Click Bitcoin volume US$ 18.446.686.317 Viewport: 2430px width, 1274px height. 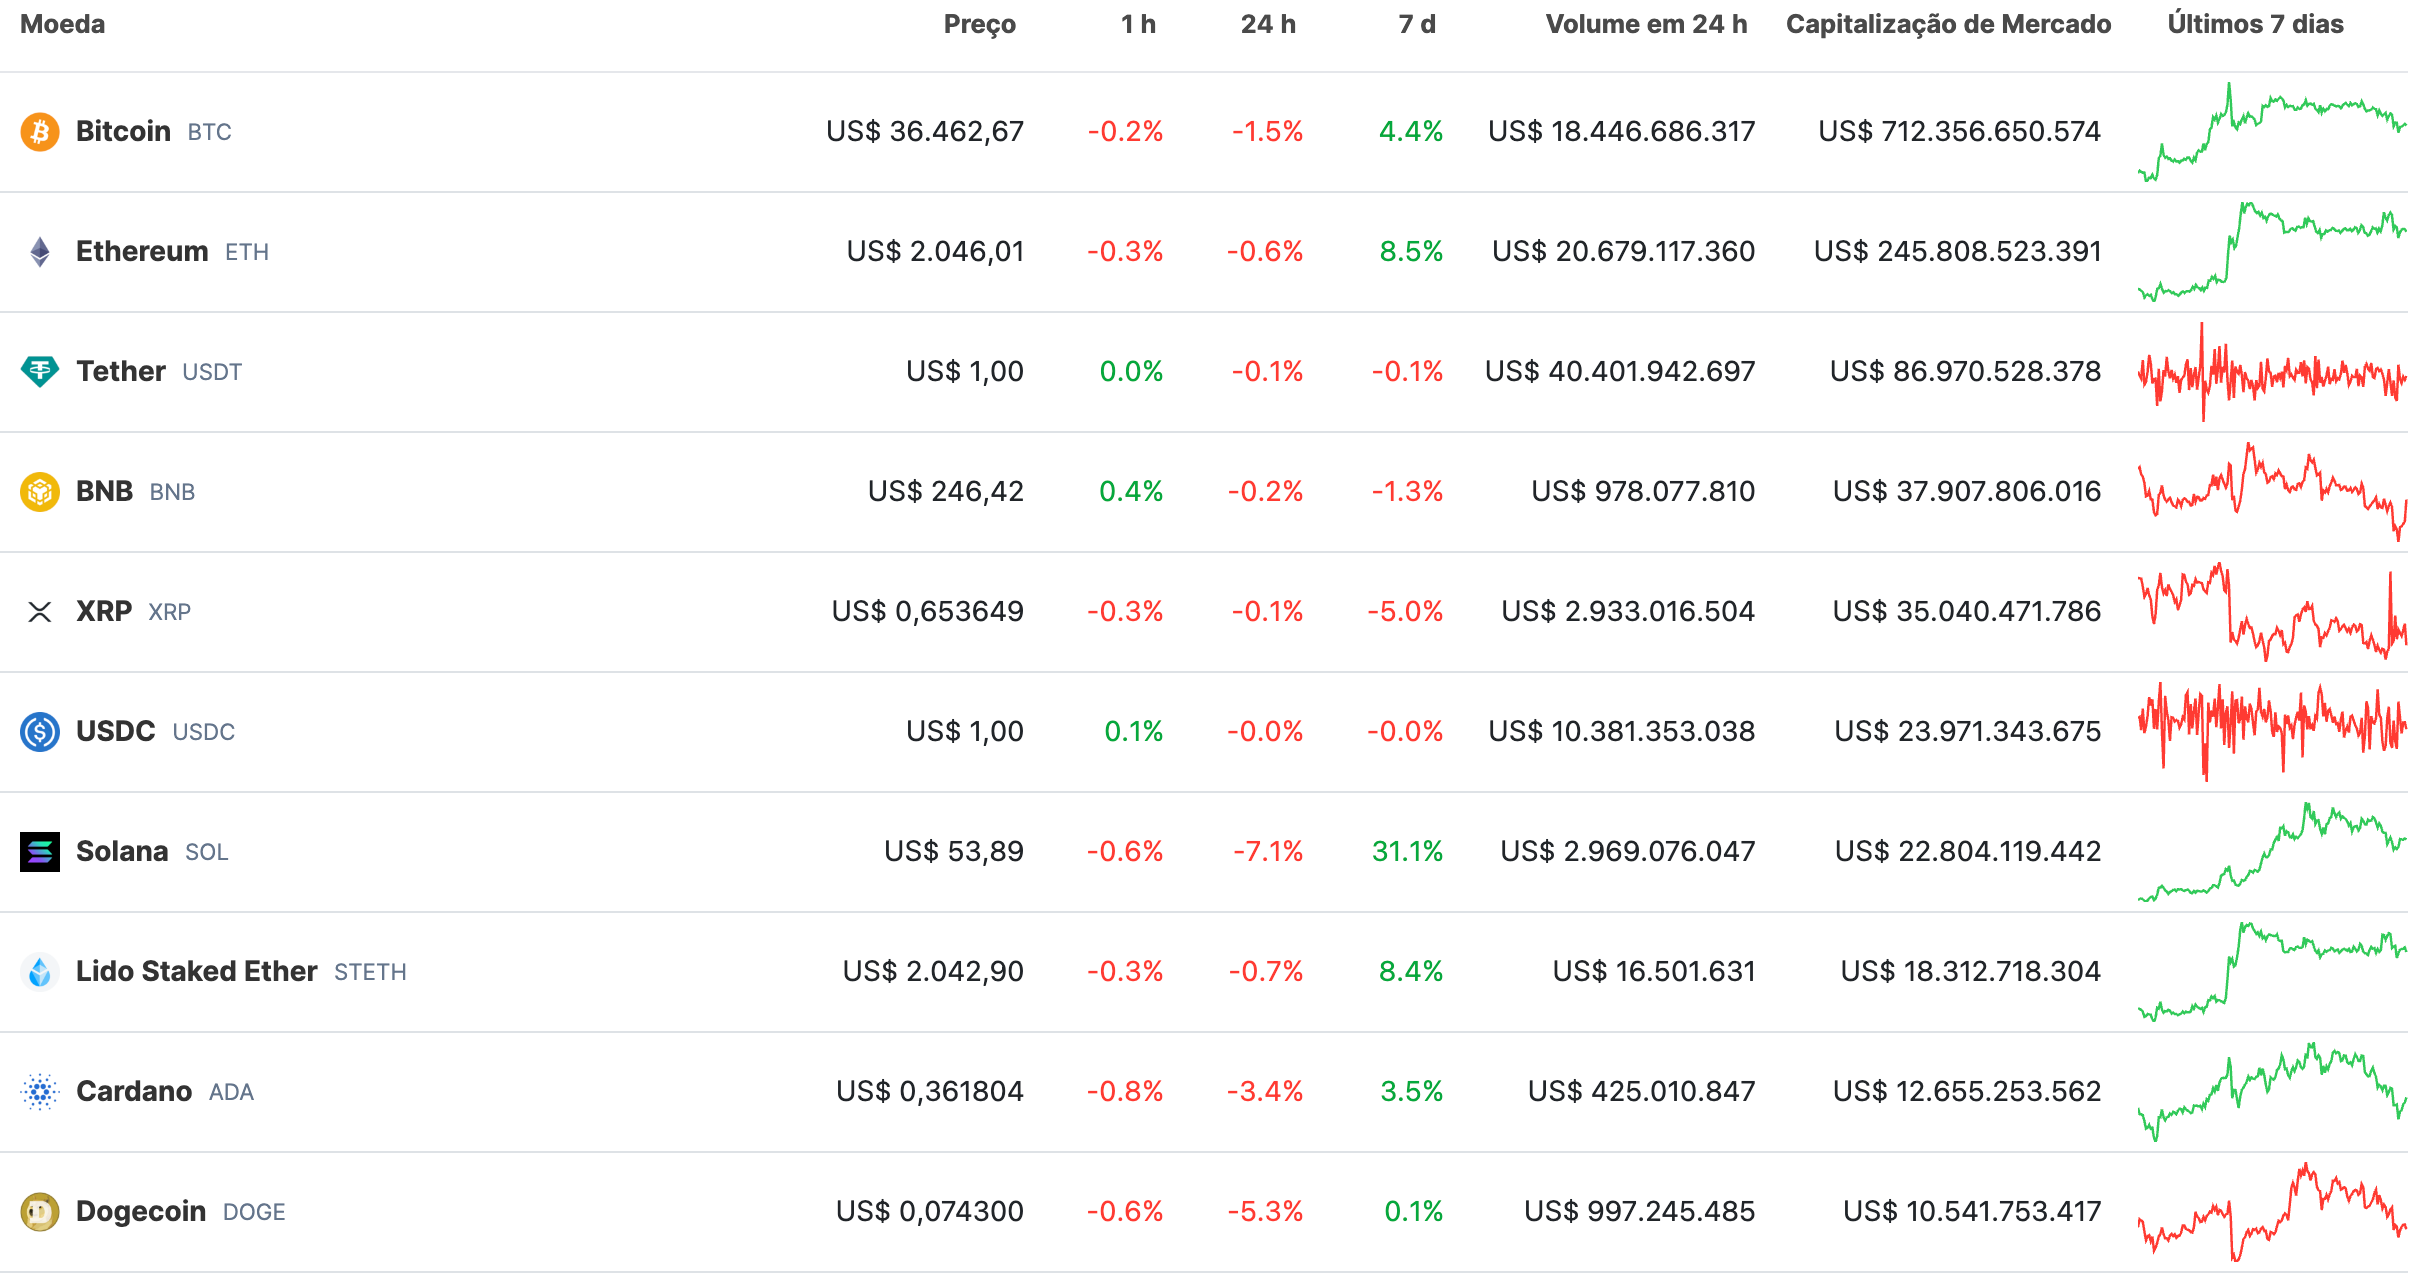coord(1621,132)
